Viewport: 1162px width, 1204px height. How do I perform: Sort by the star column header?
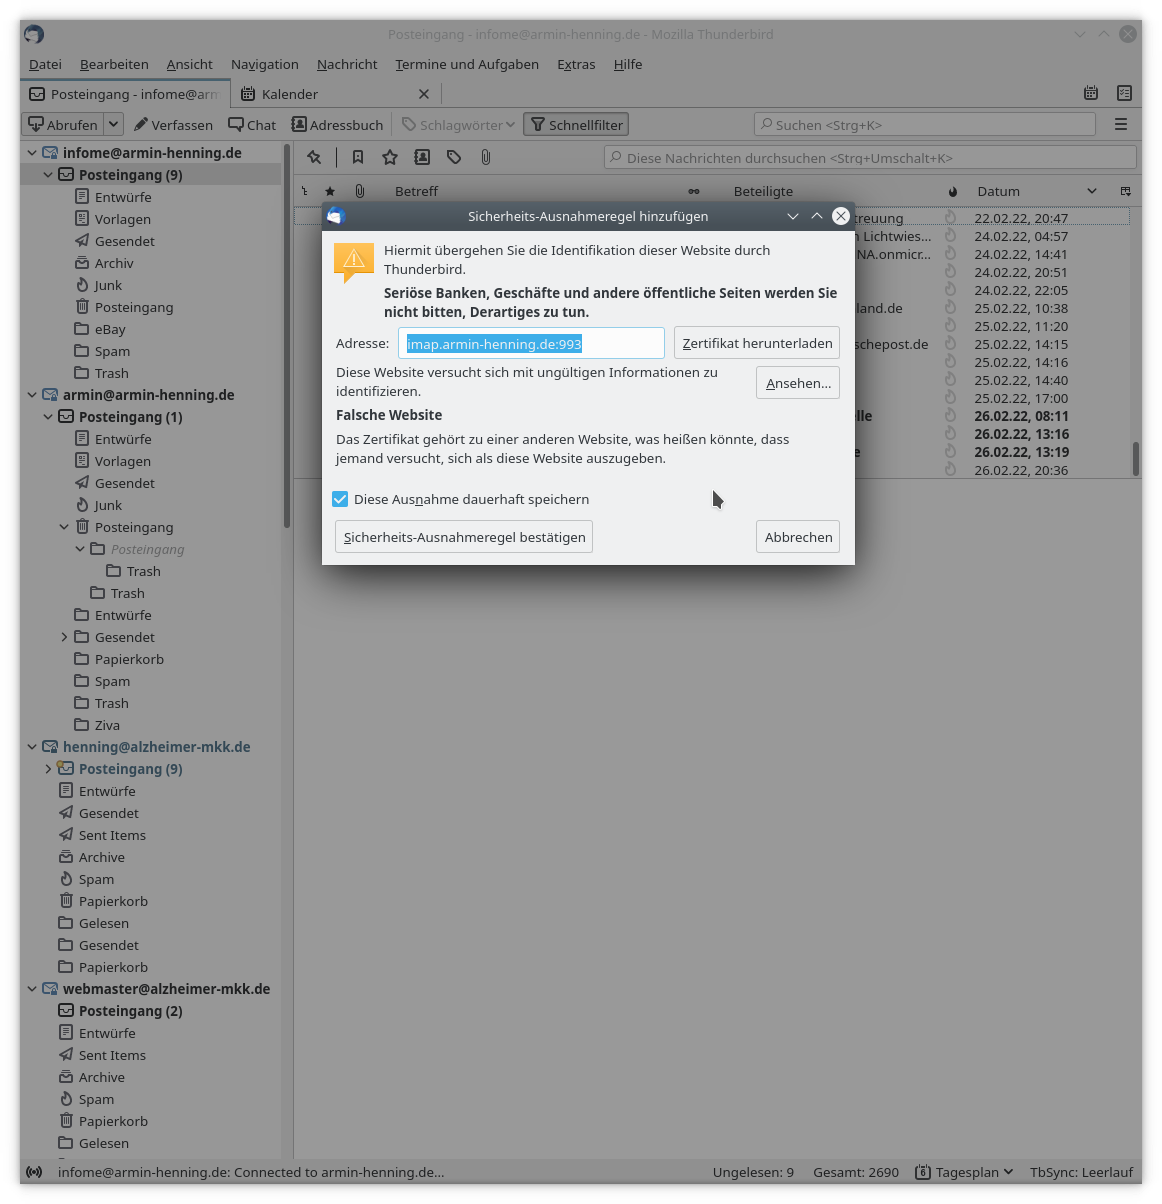point(330,191)
